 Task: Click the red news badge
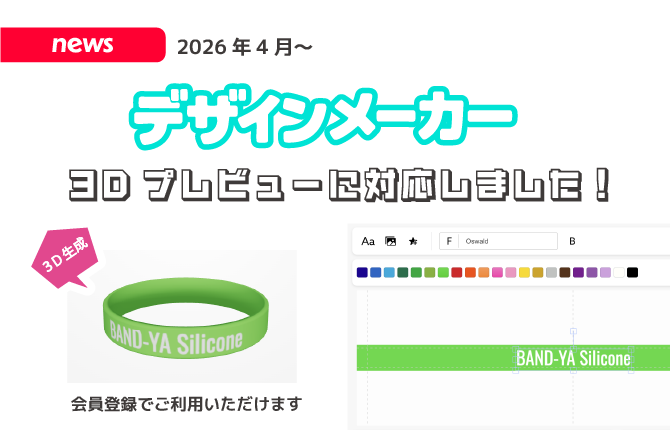(83, 45)
